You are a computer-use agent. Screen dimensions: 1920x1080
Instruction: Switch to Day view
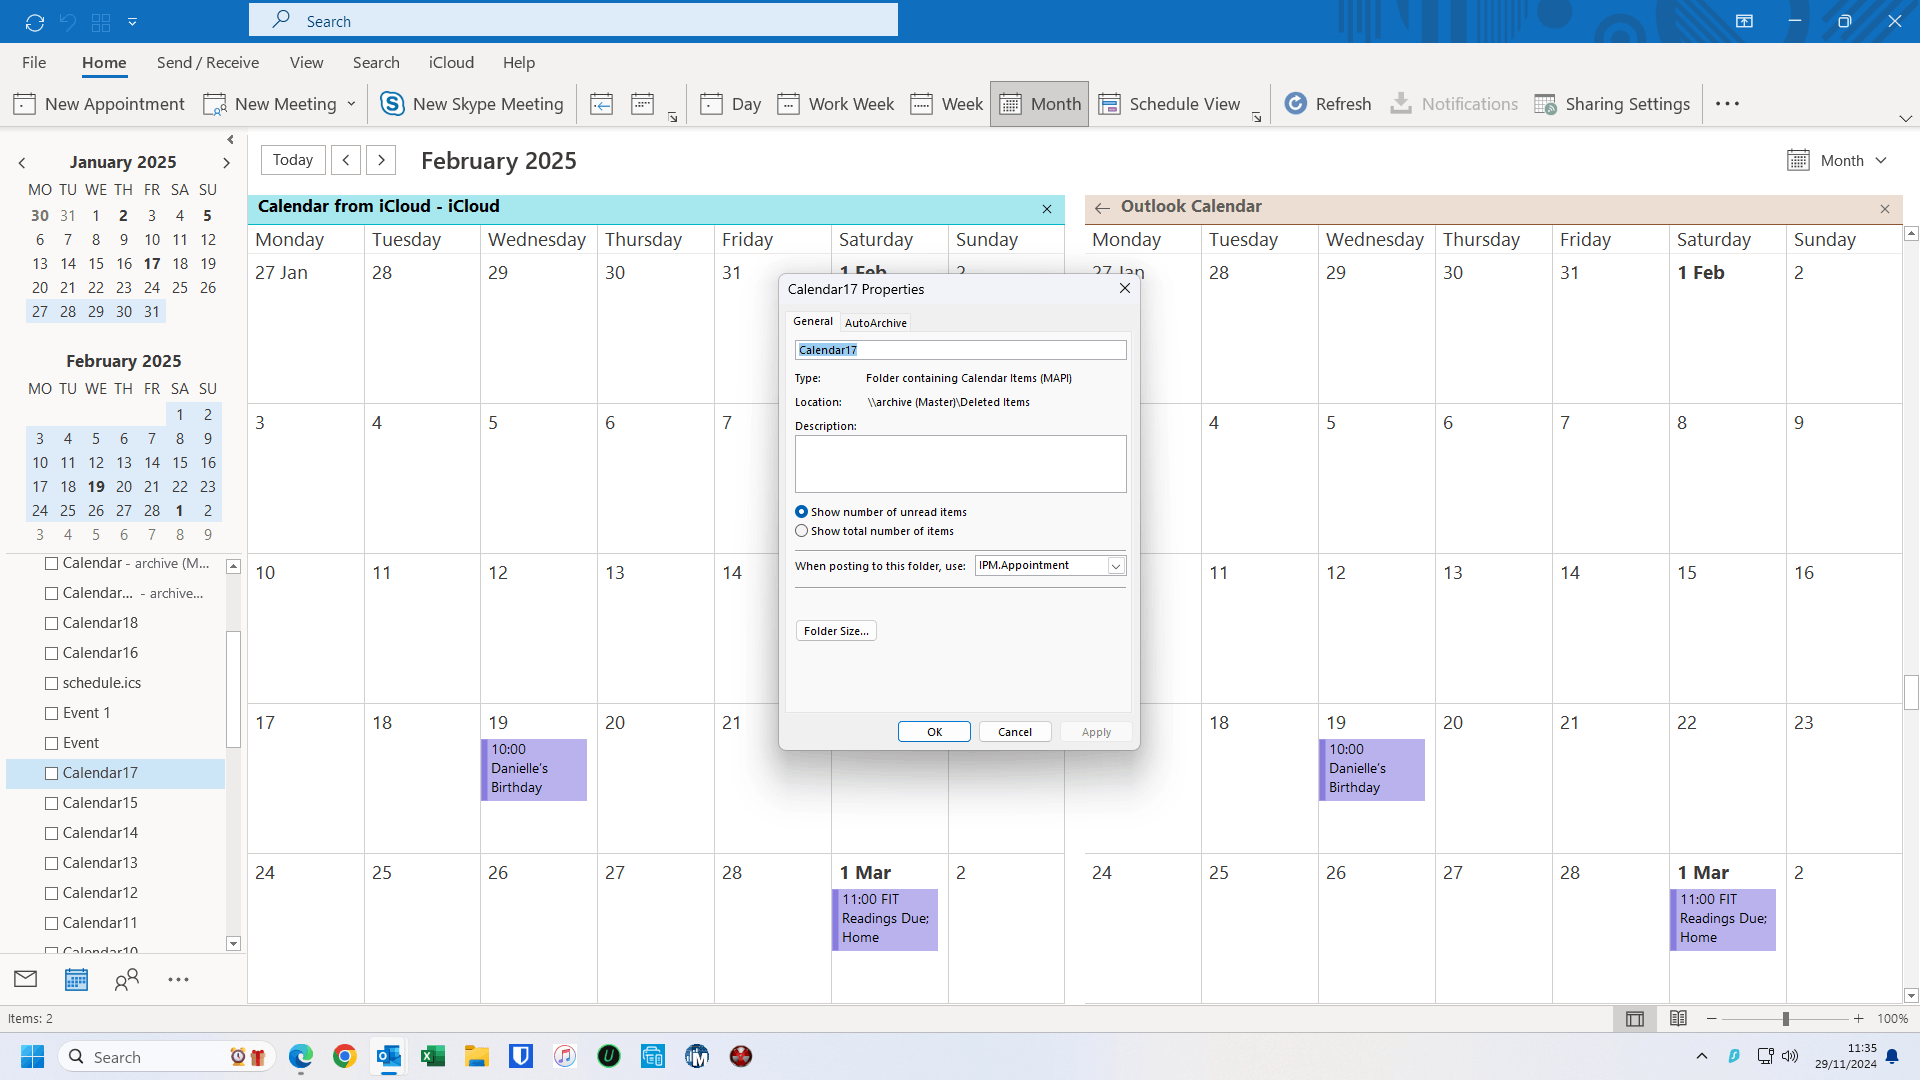[731, 104]
